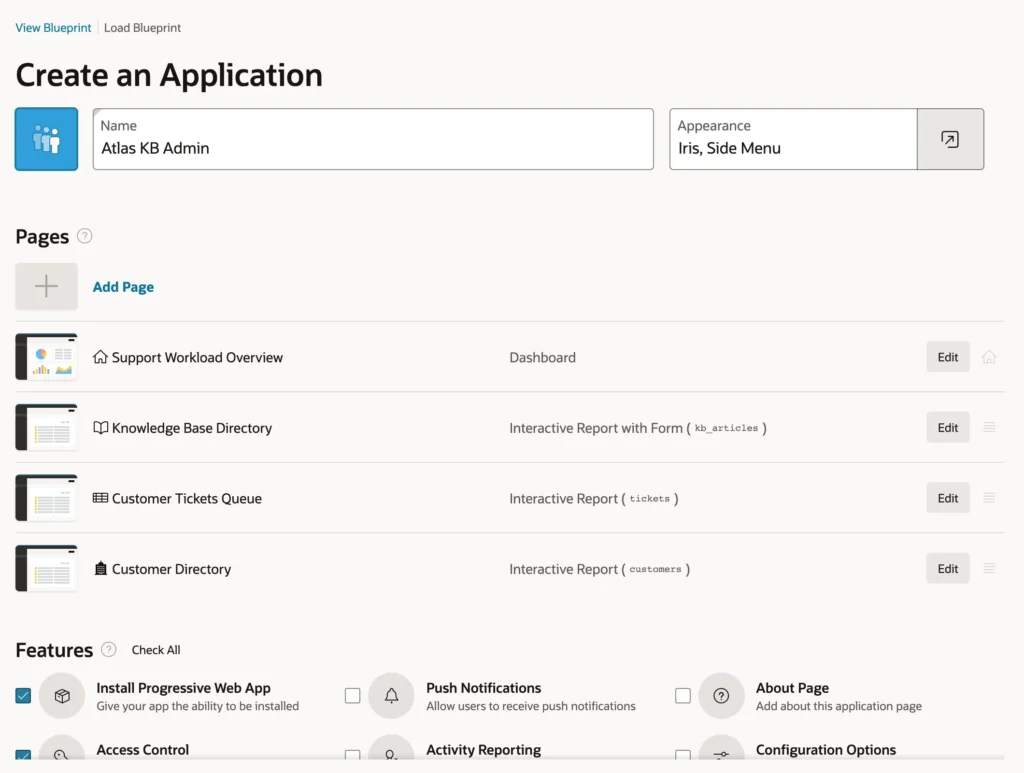Open the Support Workload Overview dashboard thumbnail
Viewport: 1024px width, 773px height.
click(x=46, y=356)
